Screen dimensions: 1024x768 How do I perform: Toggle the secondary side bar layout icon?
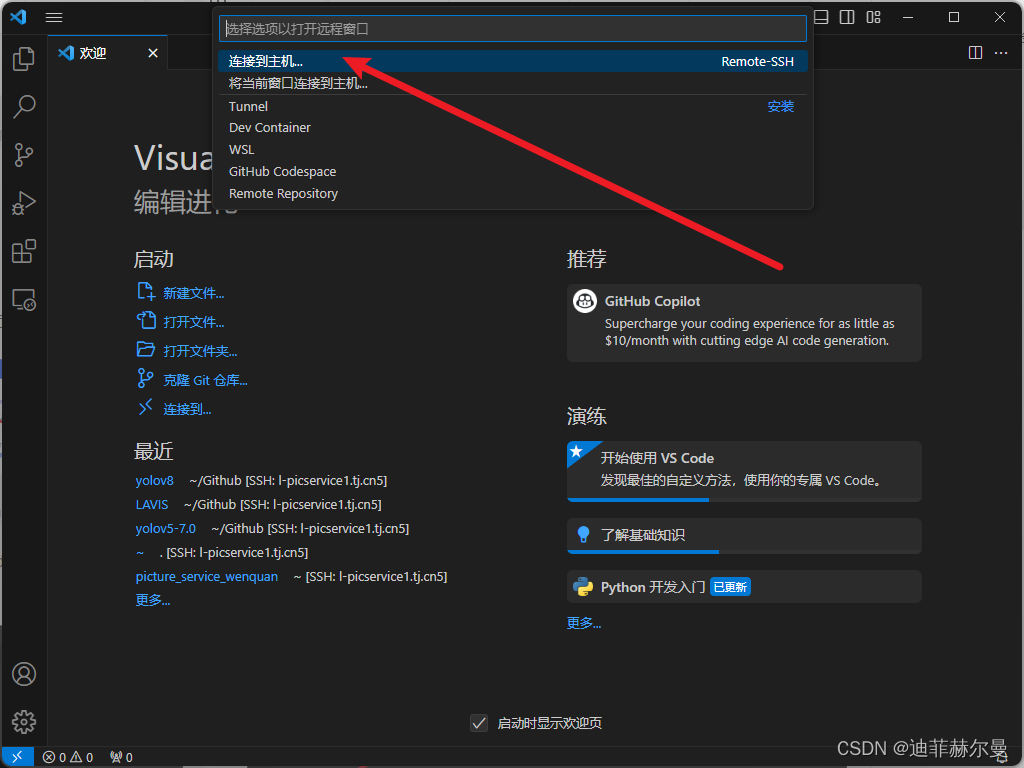click(x=847, y=18)
